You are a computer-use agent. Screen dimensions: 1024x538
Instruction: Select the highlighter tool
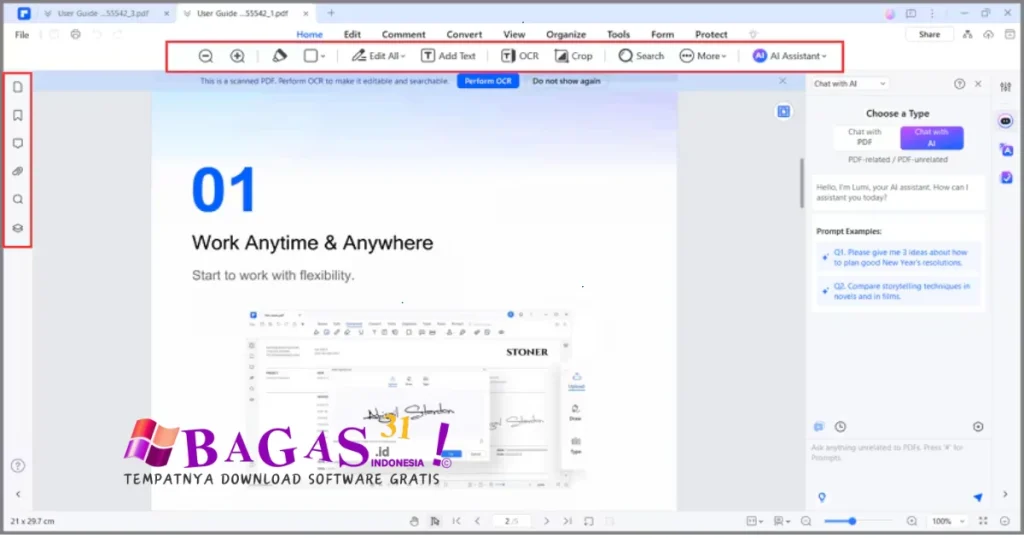[280, 55]
